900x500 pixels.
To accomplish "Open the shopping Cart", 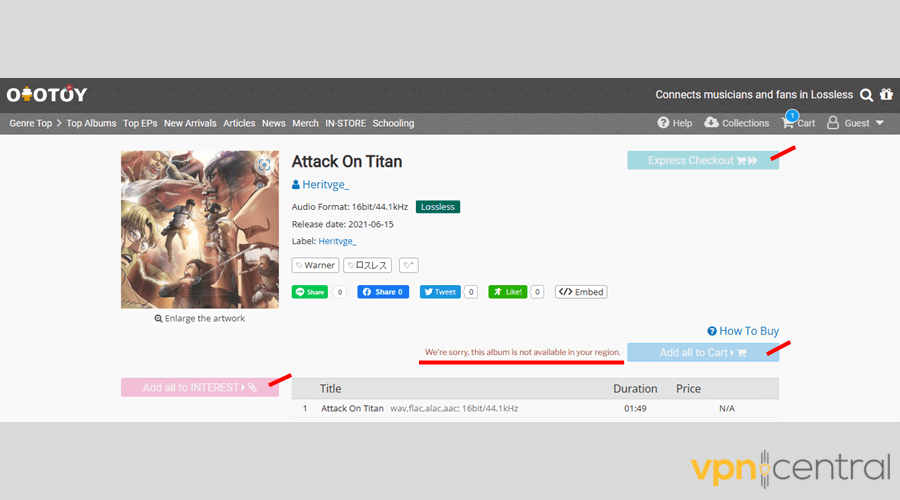I will click(x=798, y=122).
